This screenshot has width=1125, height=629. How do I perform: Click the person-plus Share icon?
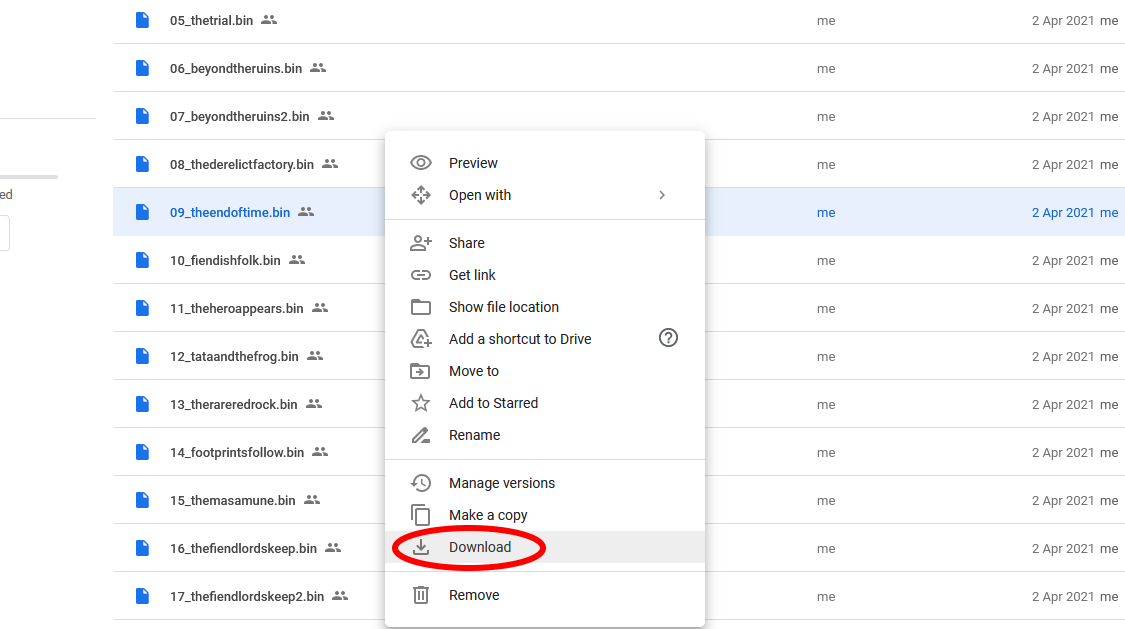click(x=421, y=243)
